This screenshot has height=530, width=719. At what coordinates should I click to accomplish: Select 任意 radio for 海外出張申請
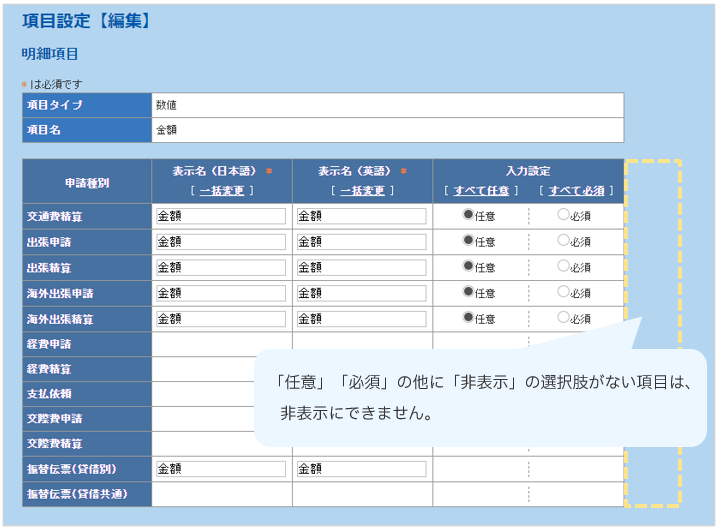467,292
